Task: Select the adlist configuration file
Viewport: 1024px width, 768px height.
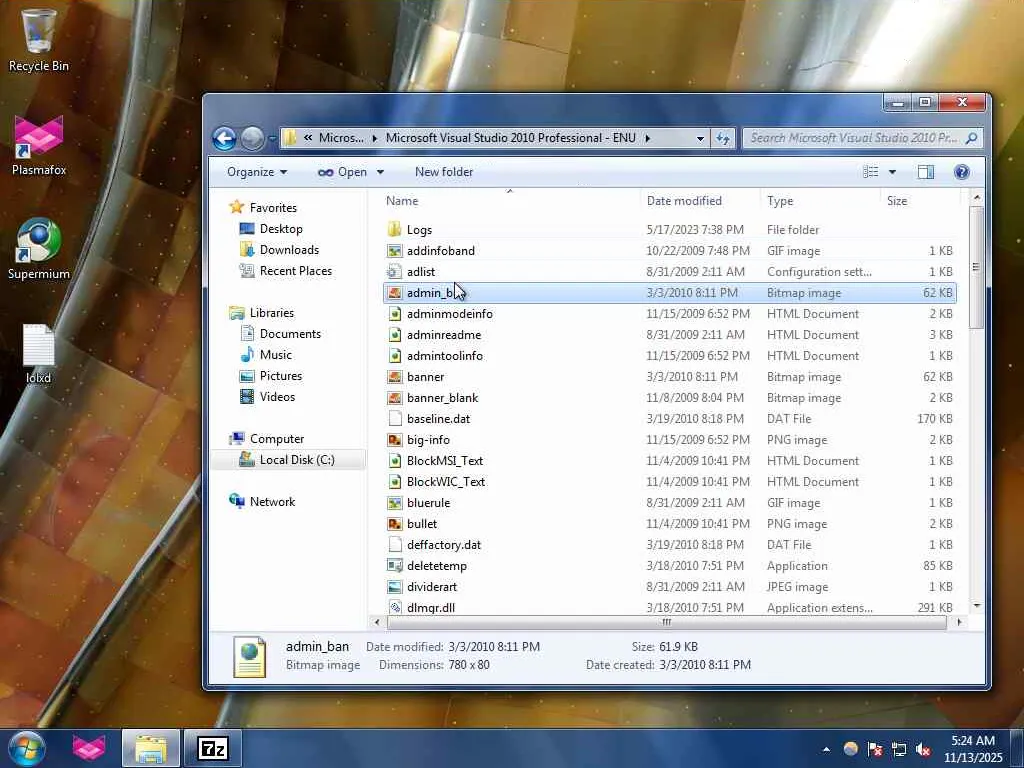Action: (669, 272)
